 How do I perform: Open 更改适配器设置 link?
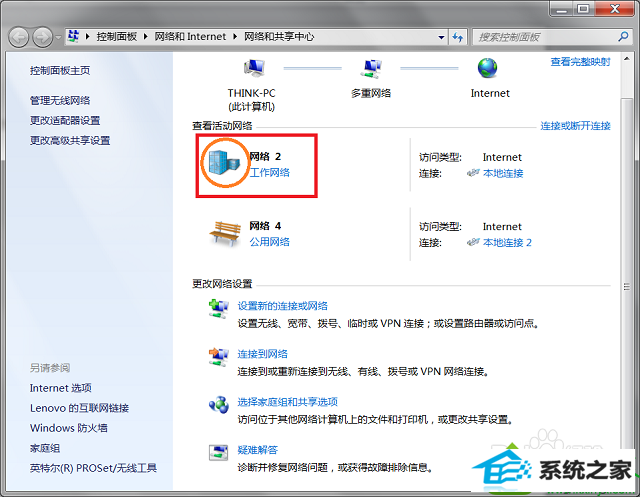pos(65,120)
